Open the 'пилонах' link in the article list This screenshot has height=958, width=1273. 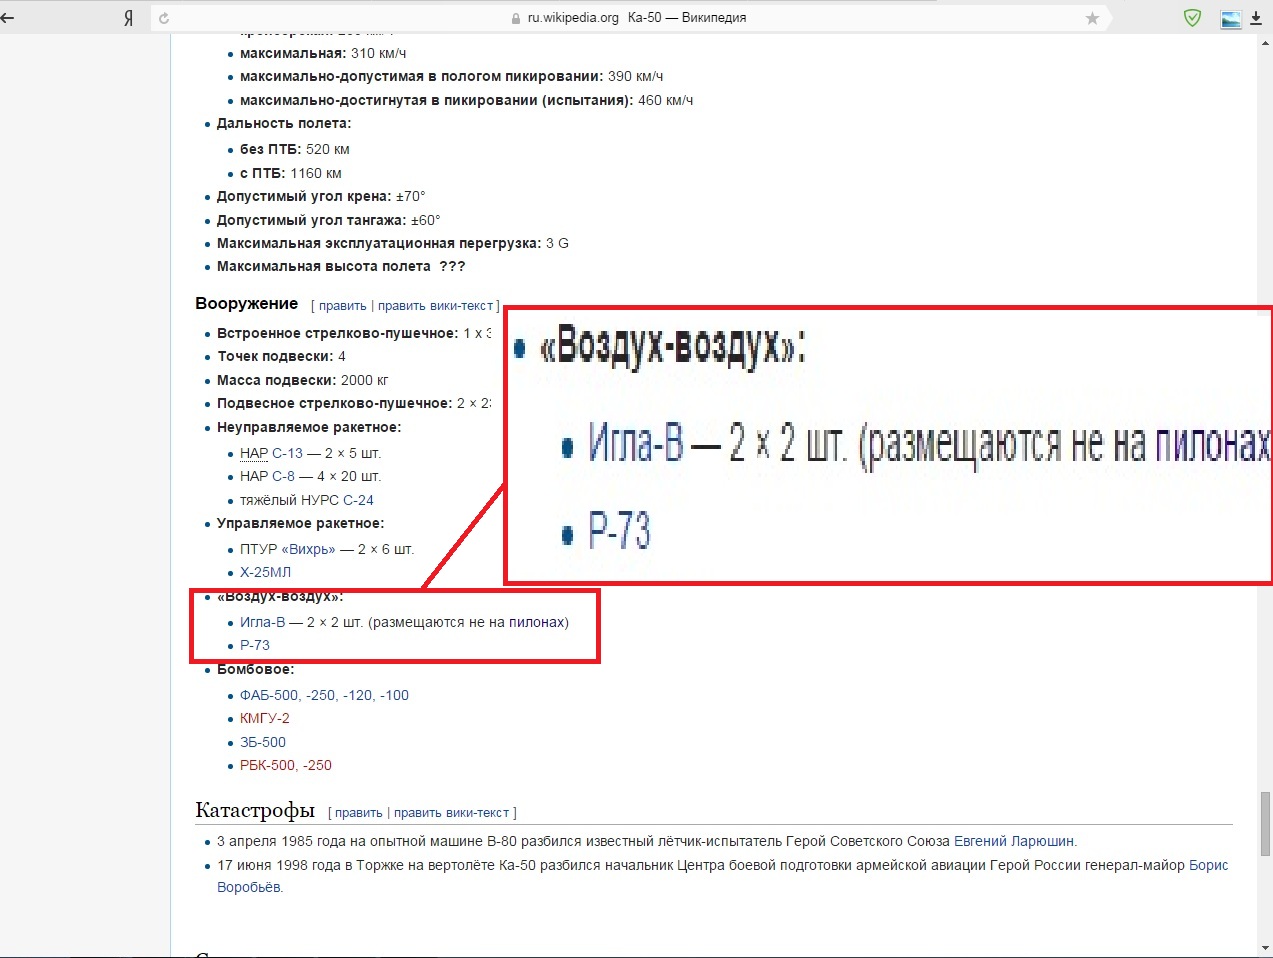point(536,622)
